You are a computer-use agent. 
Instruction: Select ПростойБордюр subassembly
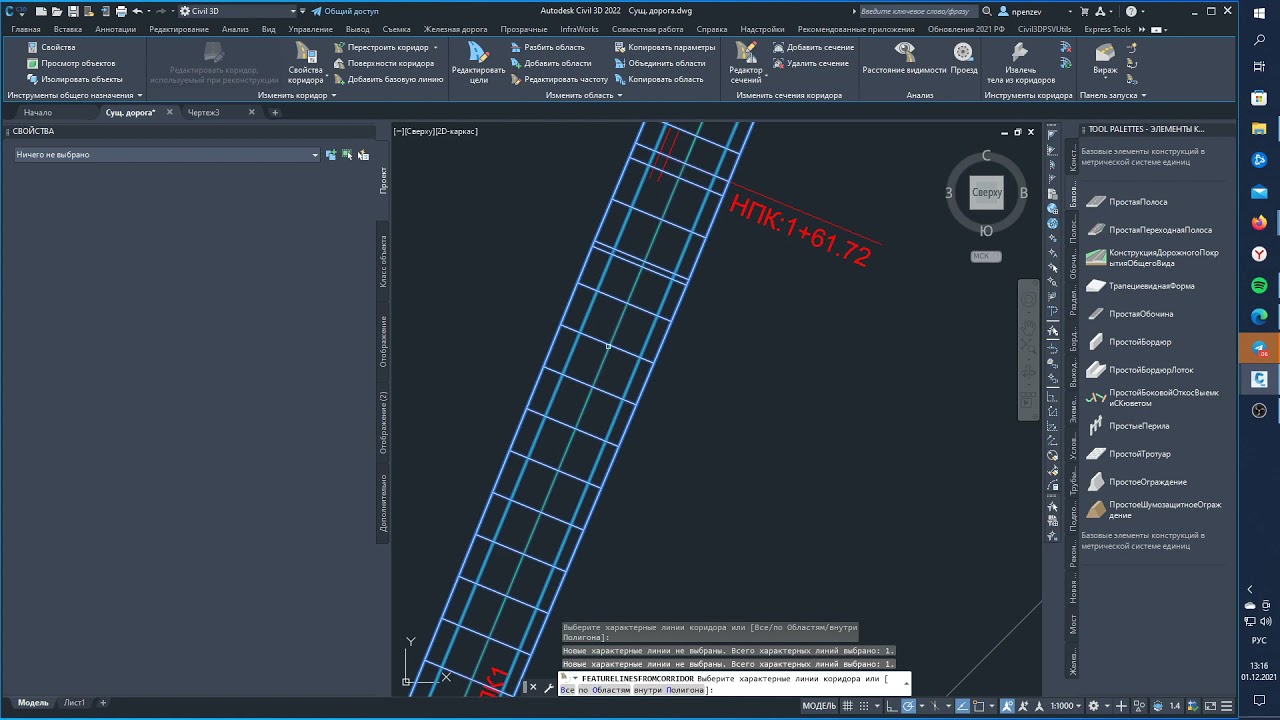click(x=1140, y=342)
